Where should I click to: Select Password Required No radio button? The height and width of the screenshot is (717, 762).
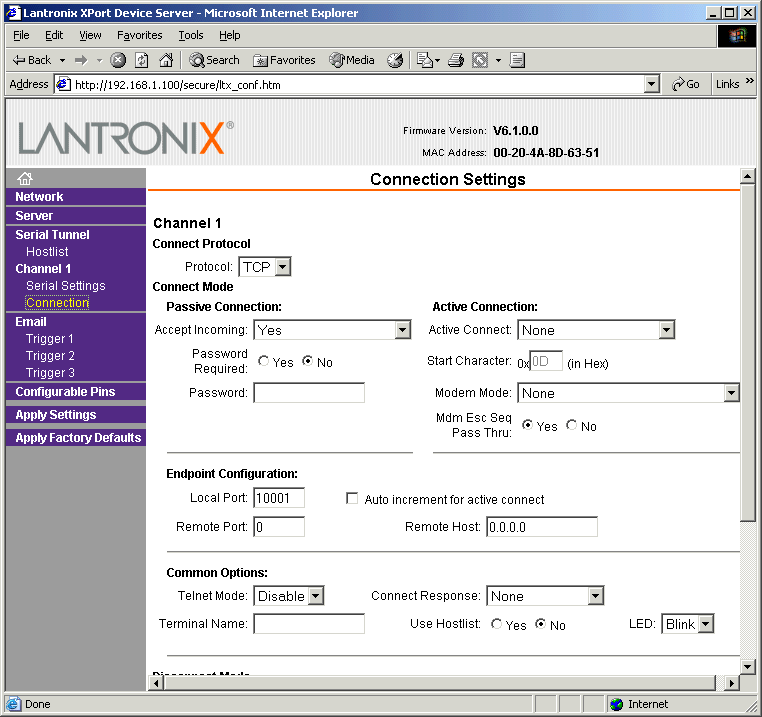[308, 361]
